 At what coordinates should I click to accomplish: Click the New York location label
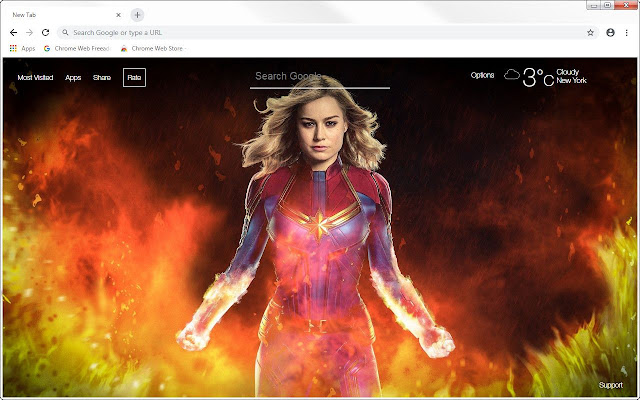tap(571, 80)
